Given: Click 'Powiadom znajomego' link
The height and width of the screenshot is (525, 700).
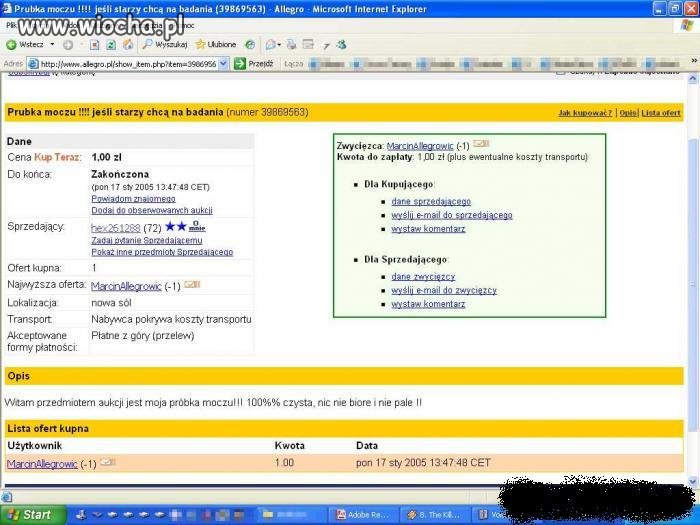Looking at the screenshot, I should click(133, 199).
